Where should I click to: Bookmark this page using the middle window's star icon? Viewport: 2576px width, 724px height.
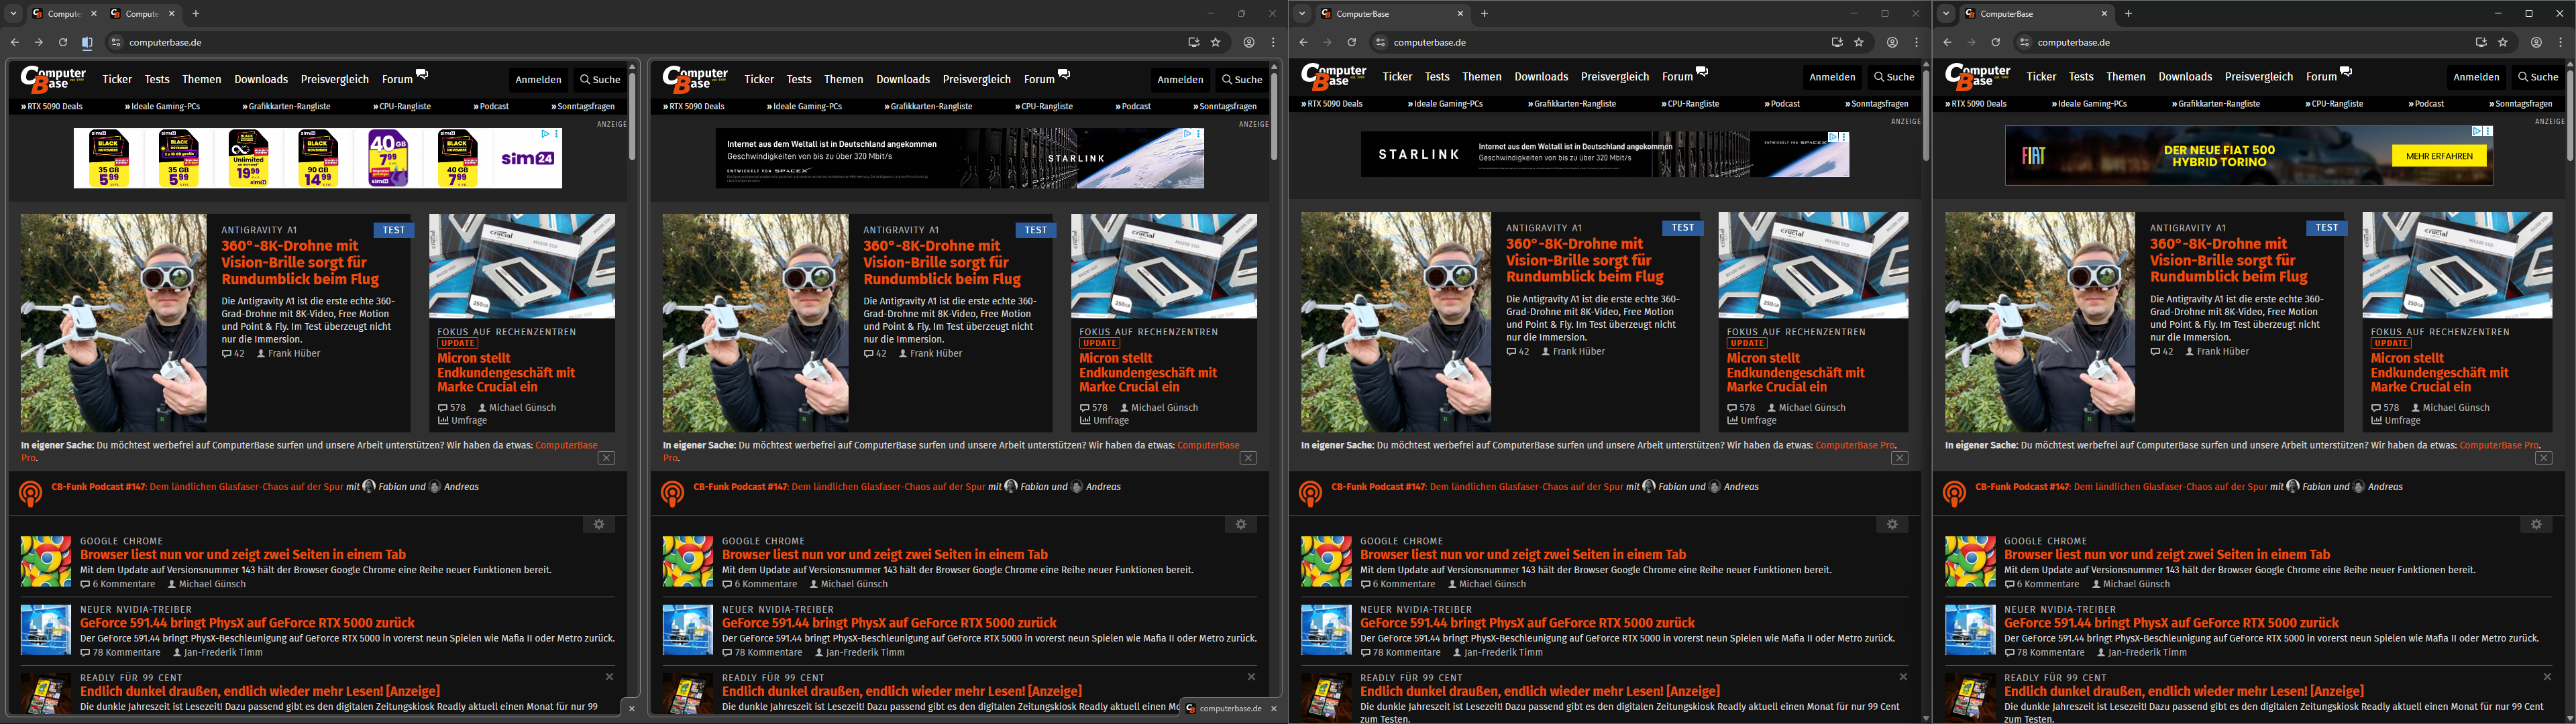[x=1859, y=43]
